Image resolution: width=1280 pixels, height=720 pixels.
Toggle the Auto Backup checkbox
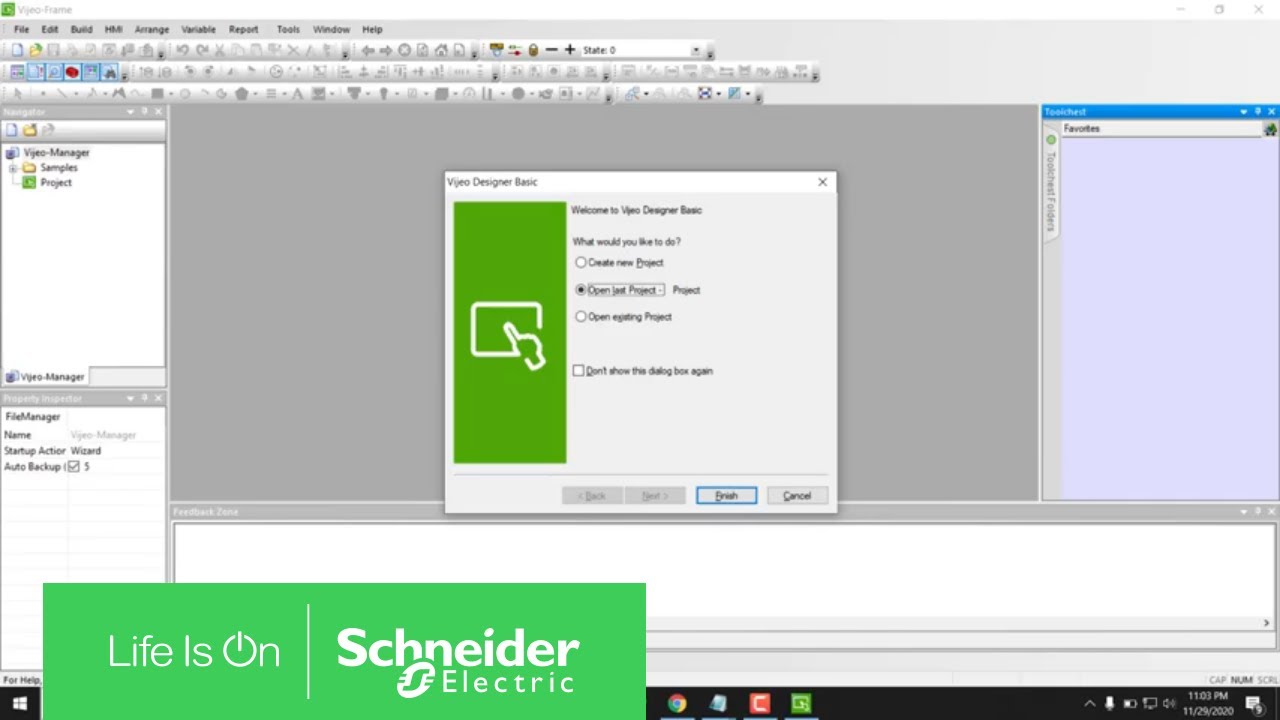point(73,467)
